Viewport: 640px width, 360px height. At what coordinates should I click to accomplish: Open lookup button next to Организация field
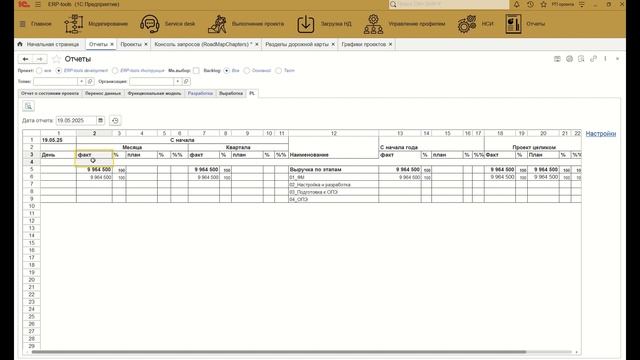186,82
